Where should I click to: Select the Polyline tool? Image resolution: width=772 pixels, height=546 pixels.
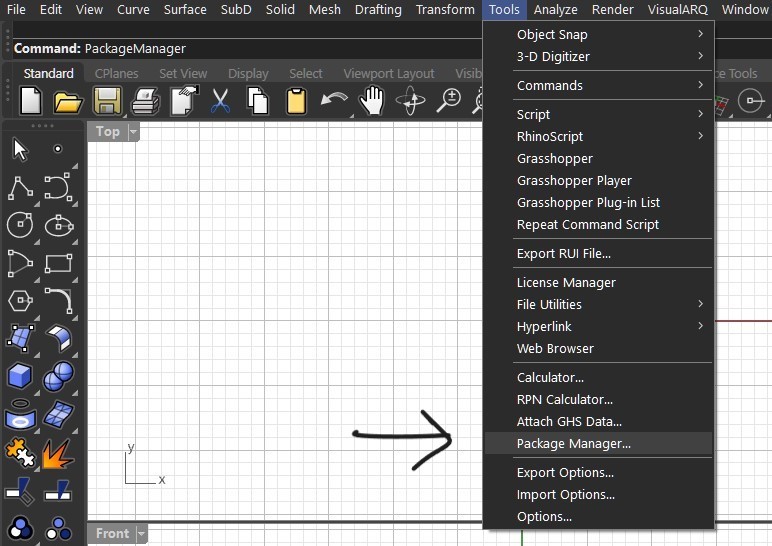coord(20,187)
